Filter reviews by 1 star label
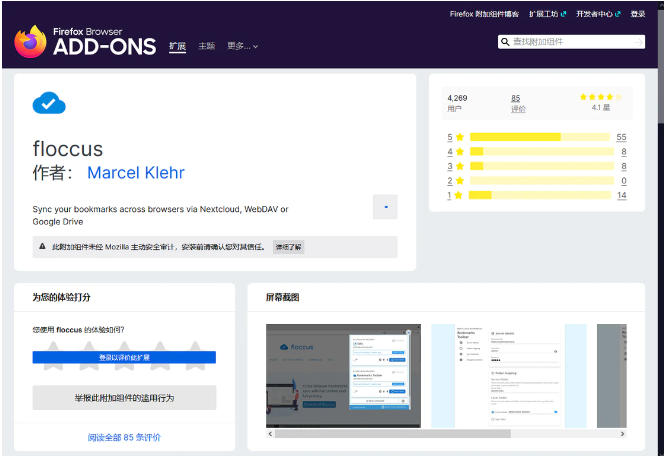The width and height of the screenshot is (664, 456). point(449,195)
